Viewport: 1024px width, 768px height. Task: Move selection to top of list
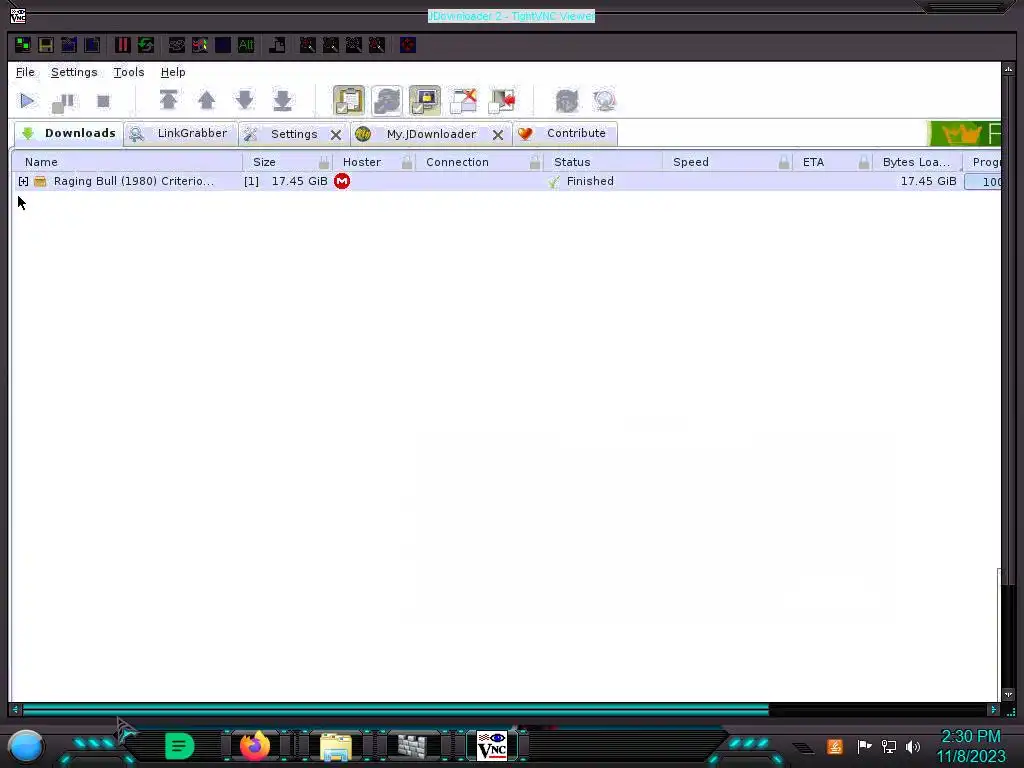tap(168, 100)
